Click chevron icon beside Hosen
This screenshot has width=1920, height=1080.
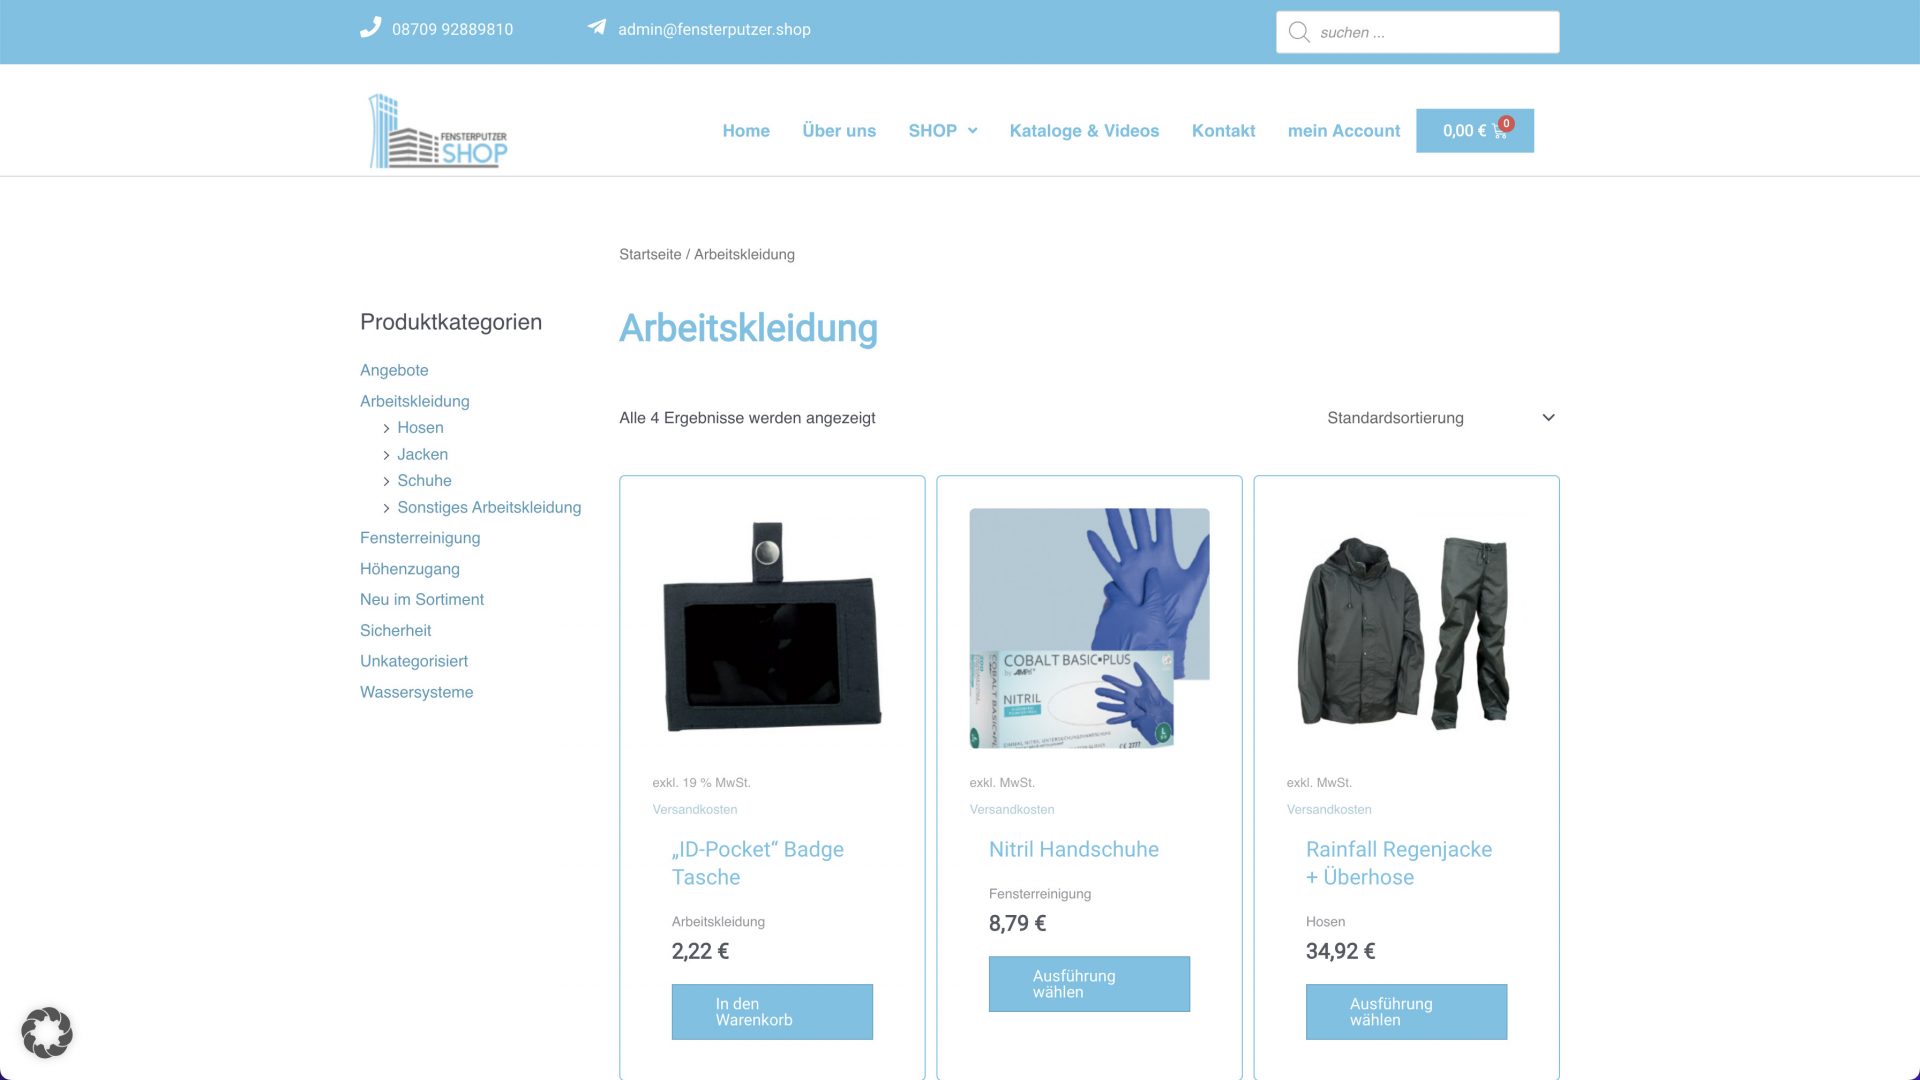tap(386, 428)
